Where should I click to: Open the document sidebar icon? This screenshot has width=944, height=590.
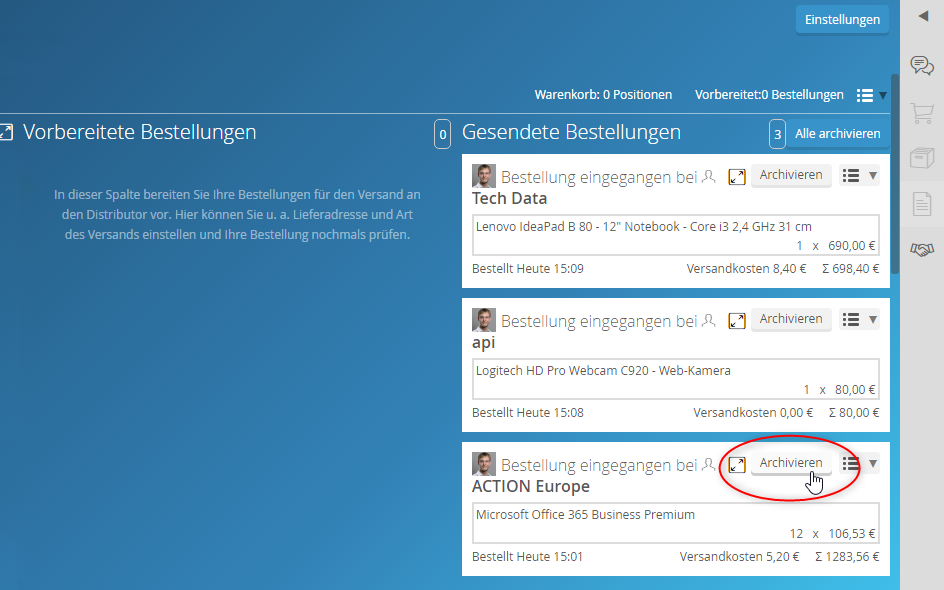click(922, 204)
